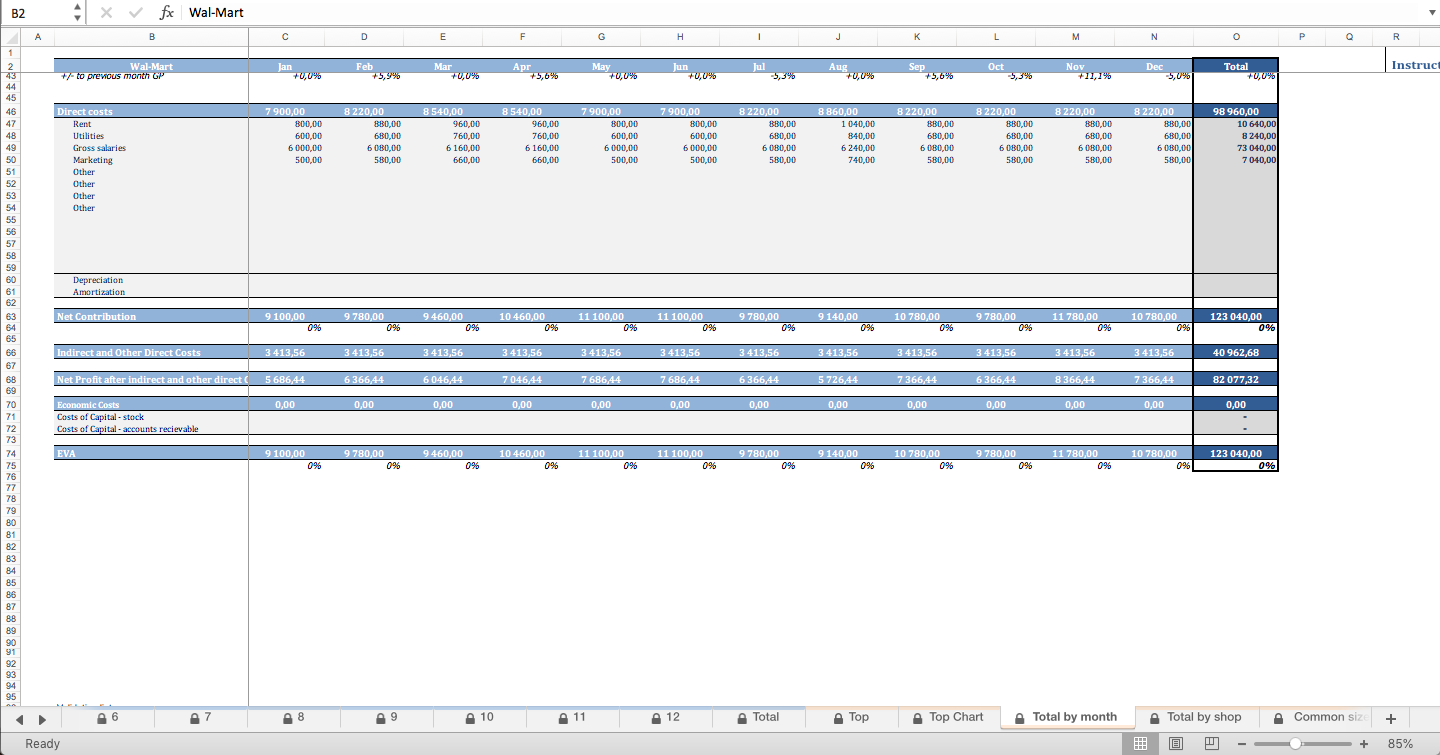The image size is (1440, 755).
Task: Switch to sheet tab 9
Action: (386, 717)
